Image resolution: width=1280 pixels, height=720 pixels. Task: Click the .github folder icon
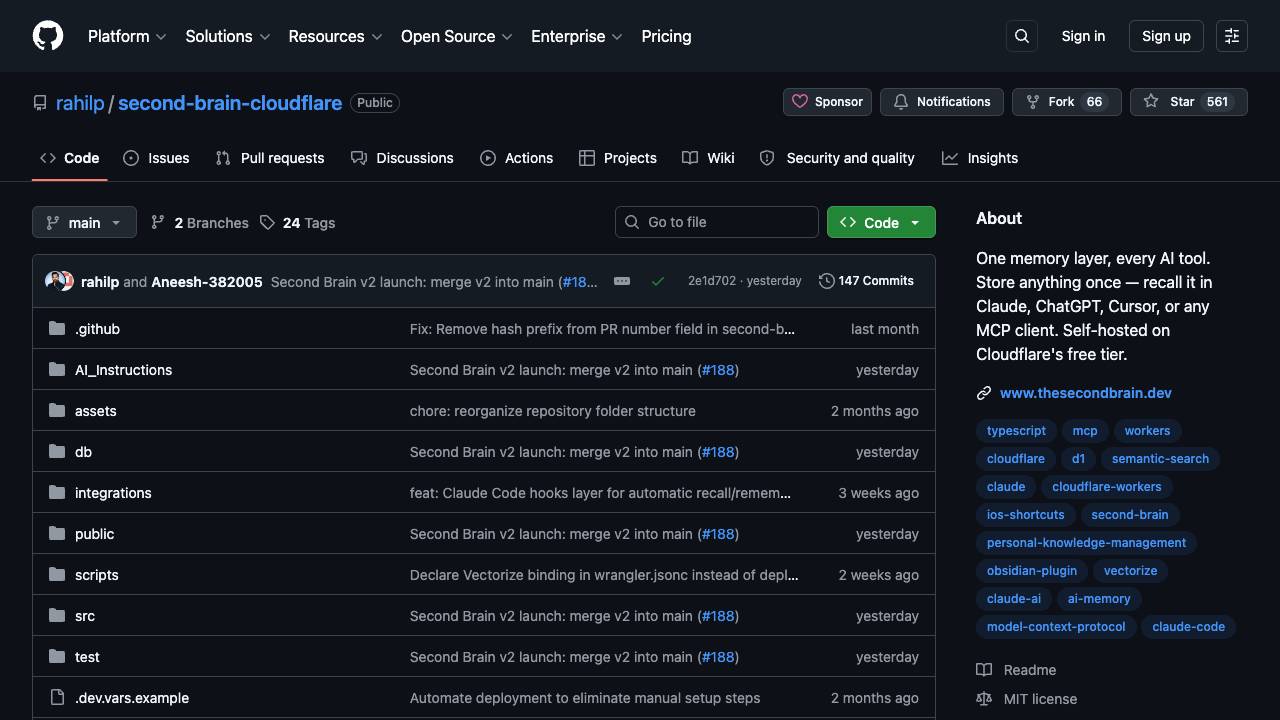(57, 329)
